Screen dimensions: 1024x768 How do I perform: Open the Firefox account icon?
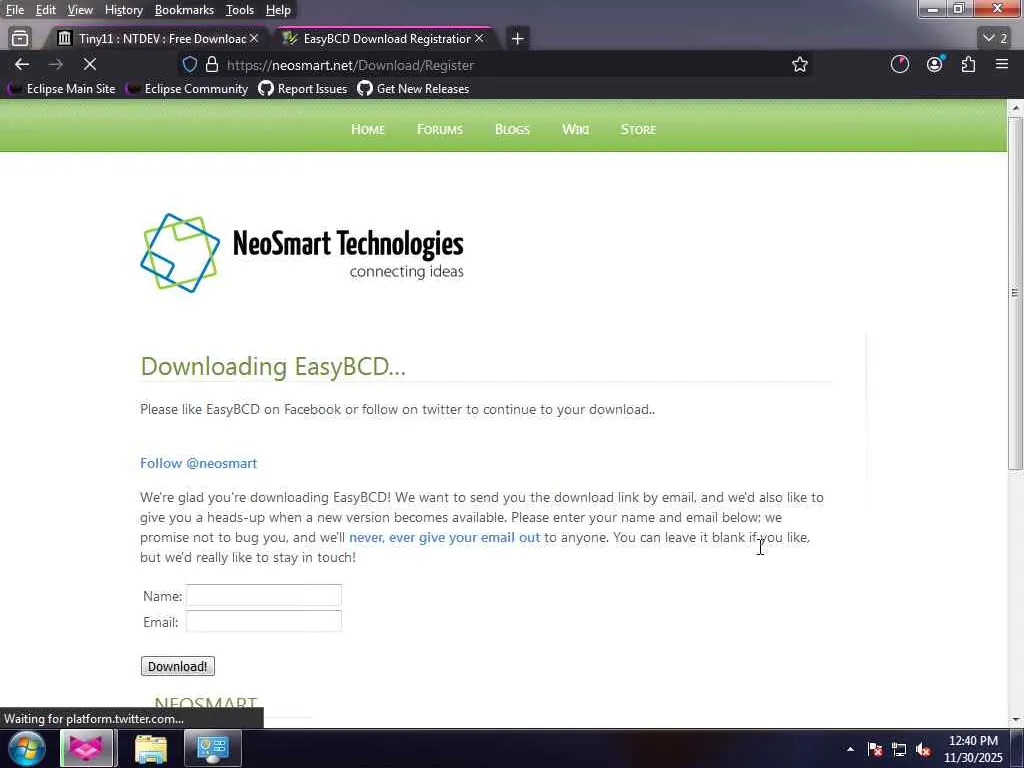935,64
